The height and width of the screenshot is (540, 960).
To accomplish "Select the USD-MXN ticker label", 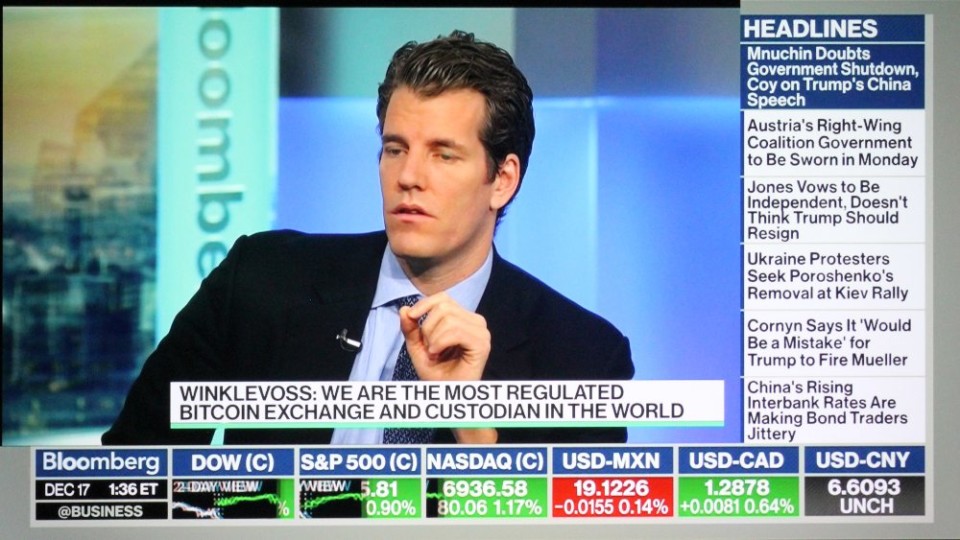I will (611, 462).
